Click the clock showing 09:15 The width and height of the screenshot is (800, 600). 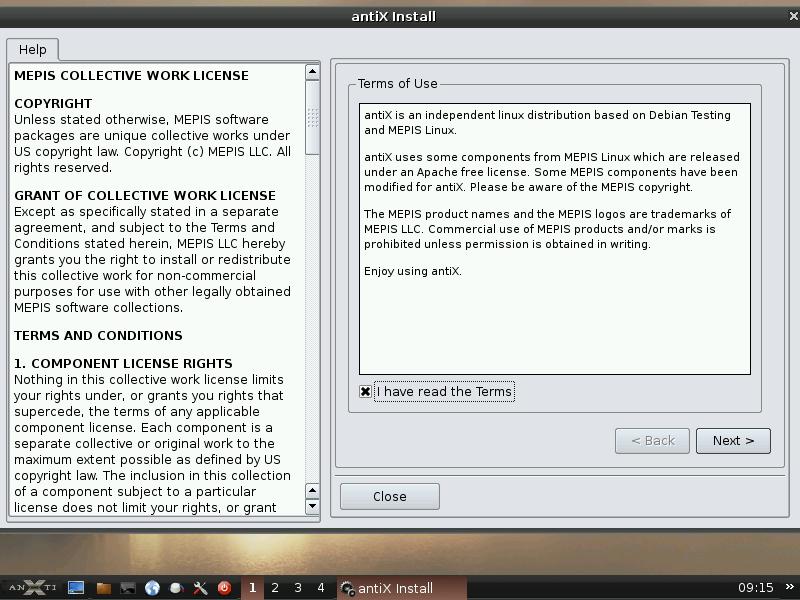pos(756,588)
